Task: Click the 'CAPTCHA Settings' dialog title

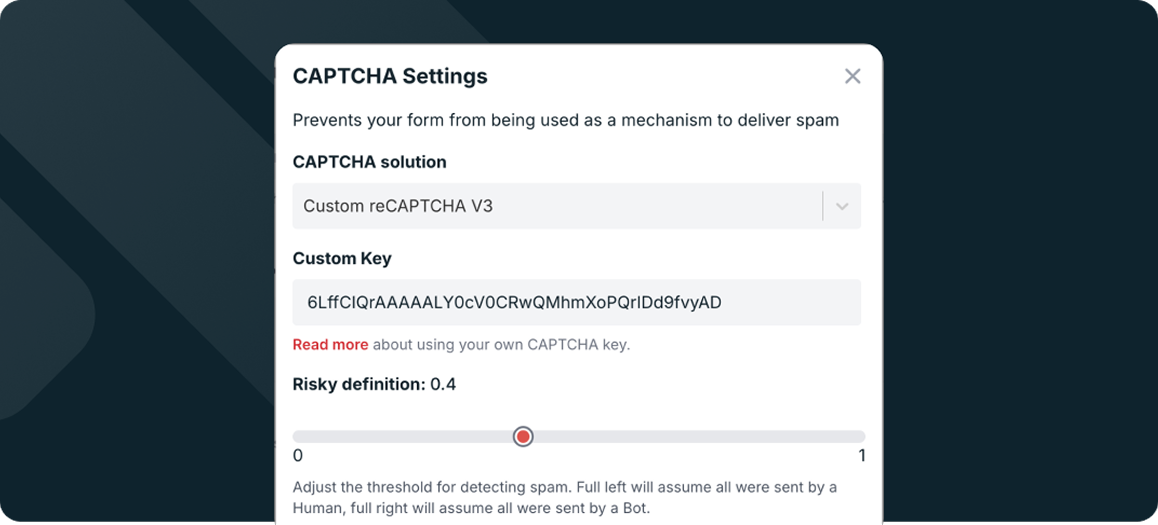Action: 390,76
